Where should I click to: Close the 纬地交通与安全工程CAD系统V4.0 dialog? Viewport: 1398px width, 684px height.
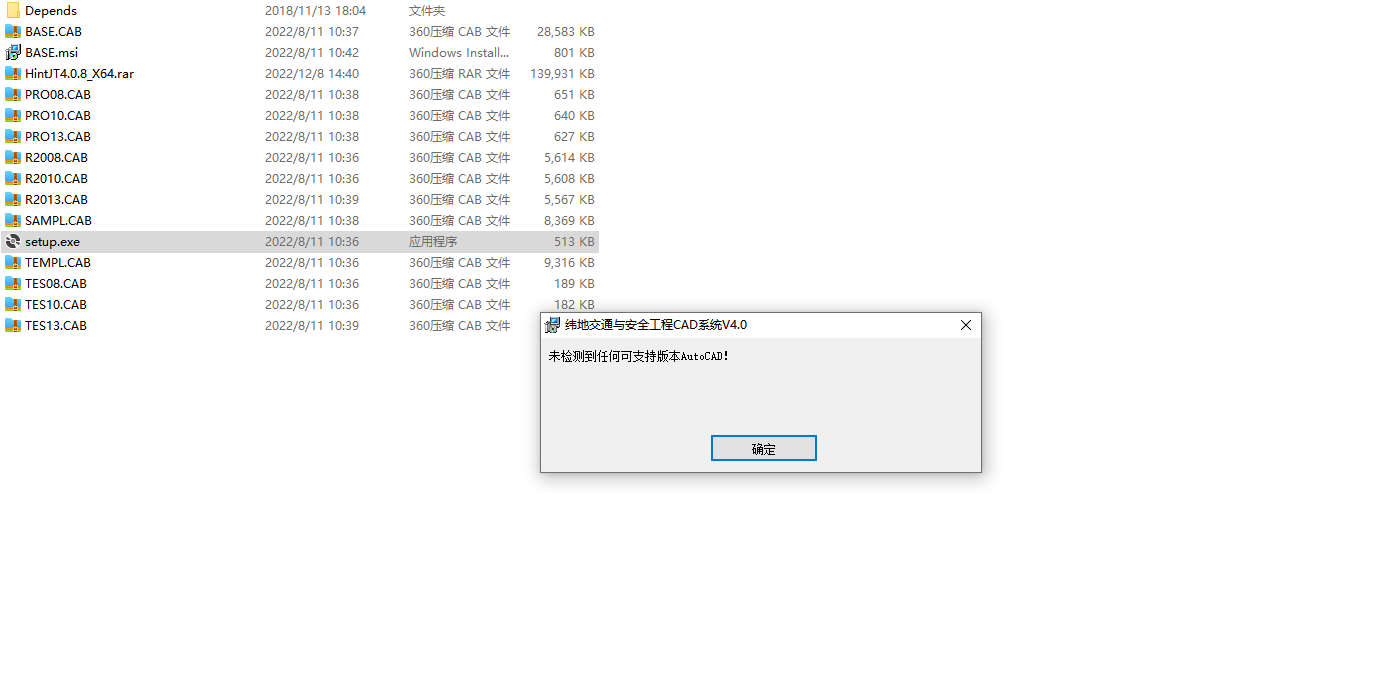point(966,325)
